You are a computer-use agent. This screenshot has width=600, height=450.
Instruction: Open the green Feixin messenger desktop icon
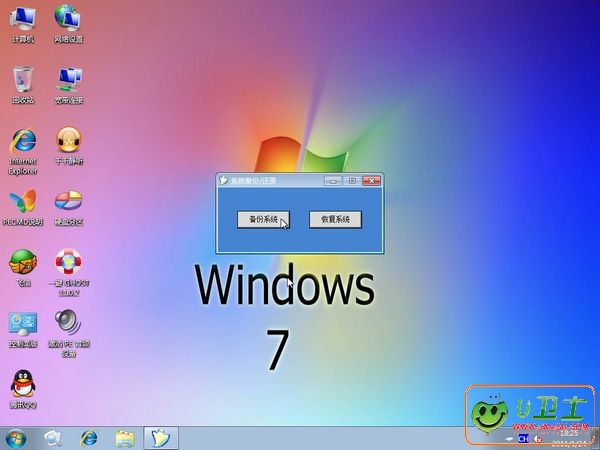[22, 262]
